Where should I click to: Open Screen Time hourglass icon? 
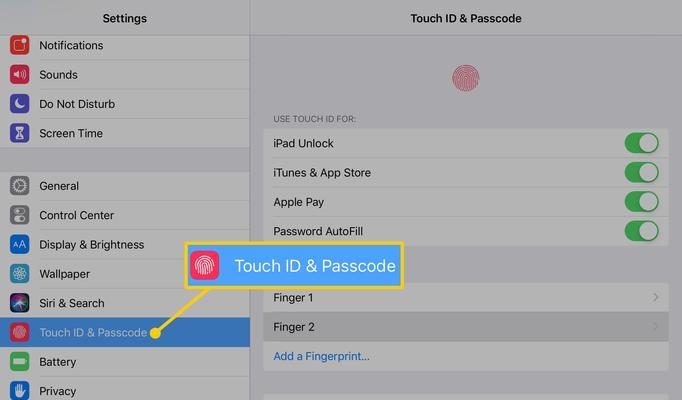[20, 133]
